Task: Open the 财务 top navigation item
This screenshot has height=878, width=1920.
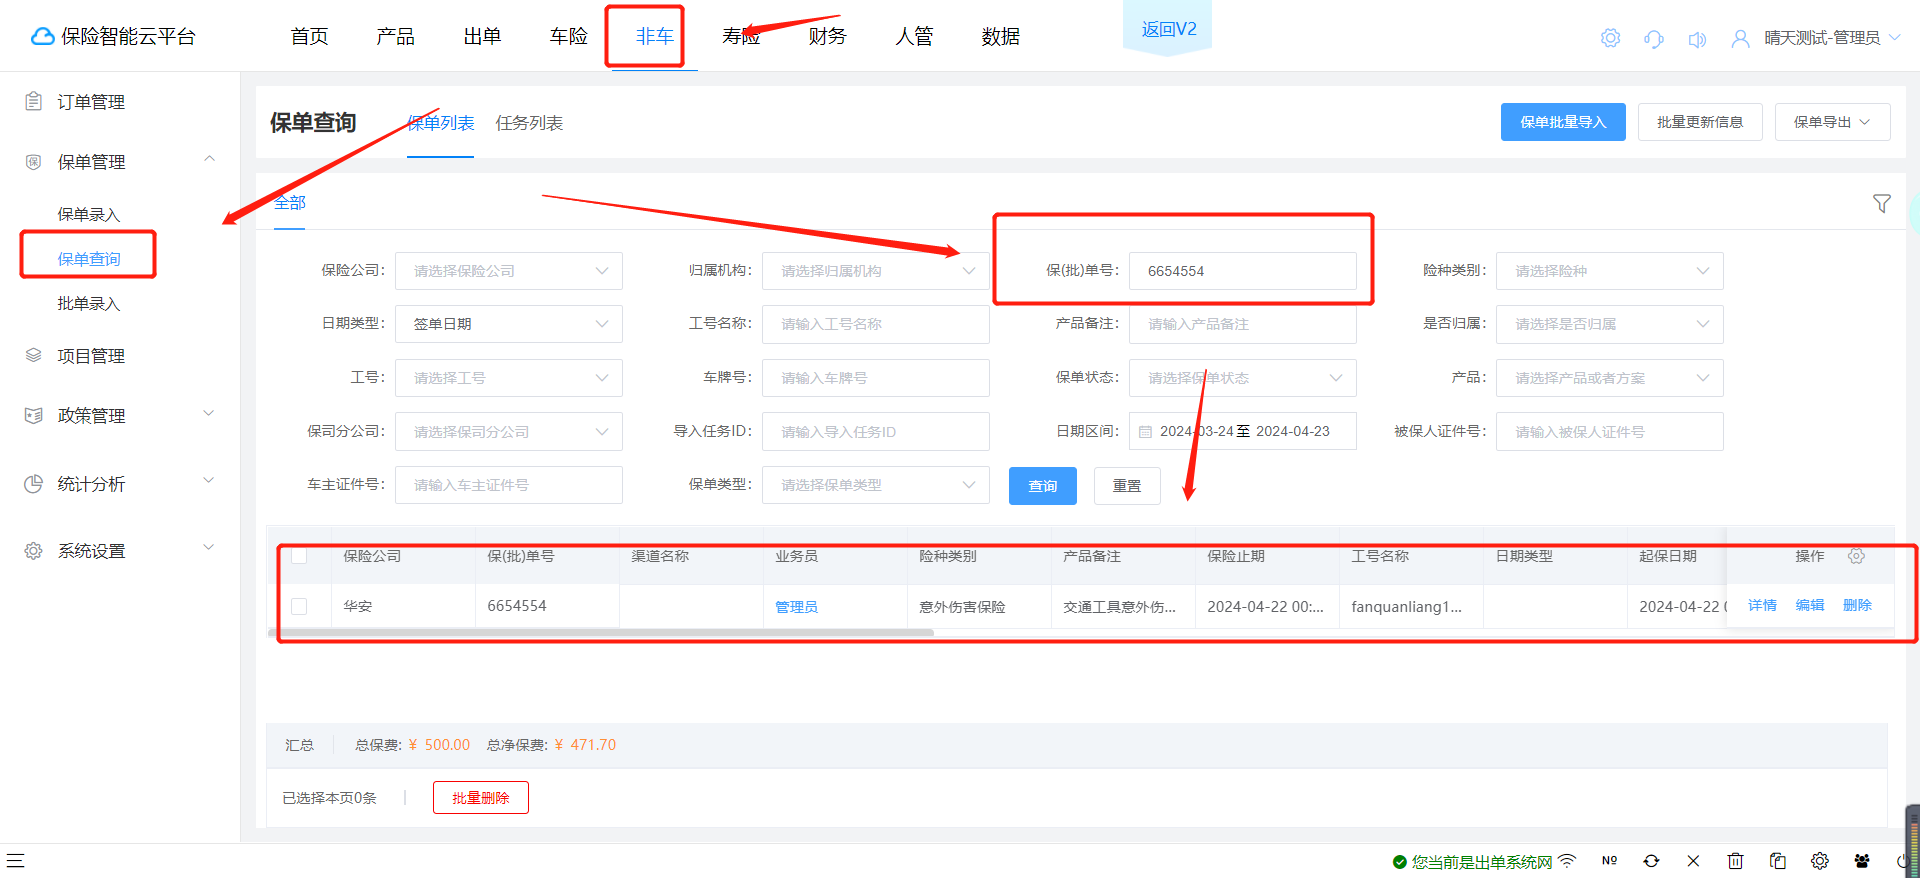Action: (828, 37)
